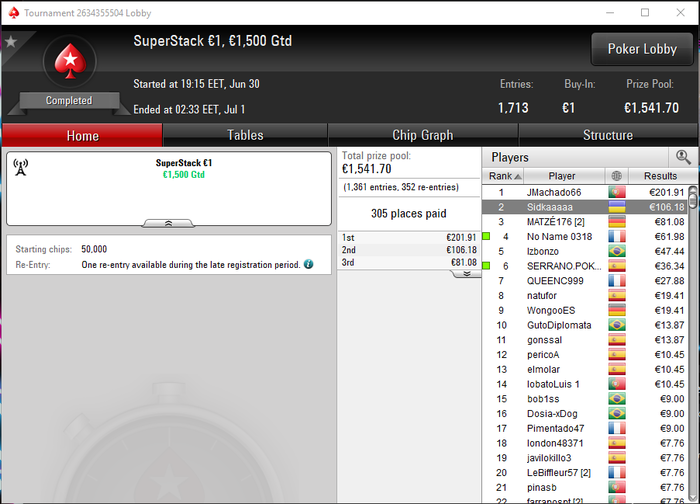Click the Portugal flag next to JMachado66

click(x=617, y=192)
